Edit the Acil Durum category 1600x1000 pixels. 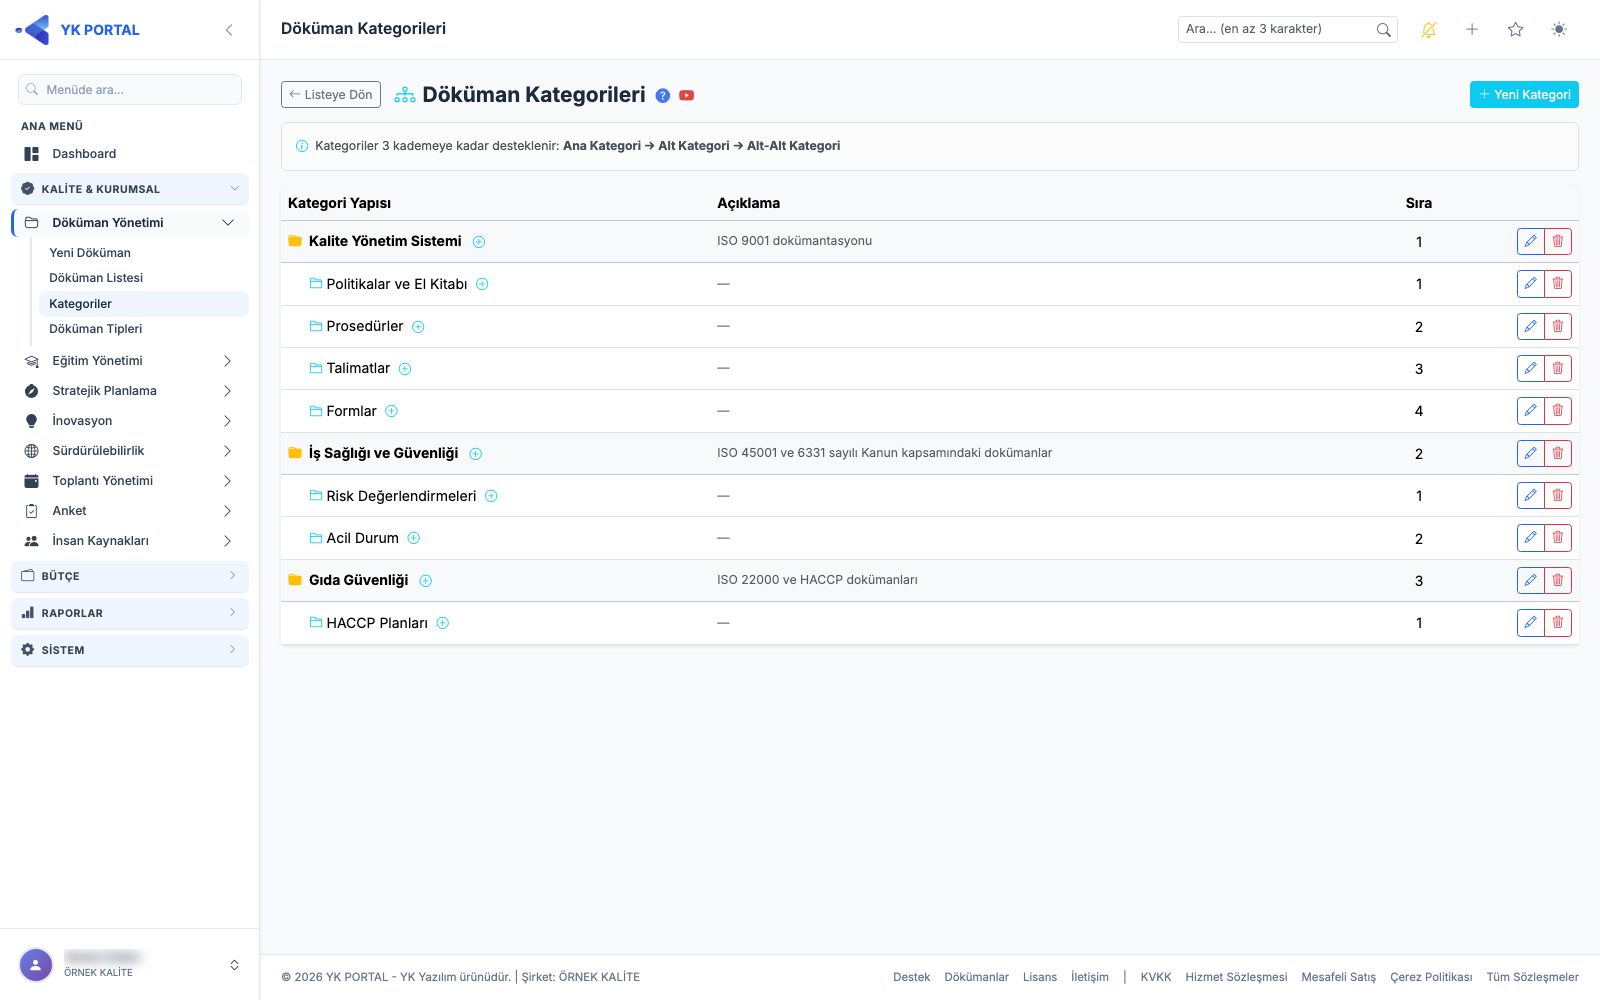[x=1530, y=538]
